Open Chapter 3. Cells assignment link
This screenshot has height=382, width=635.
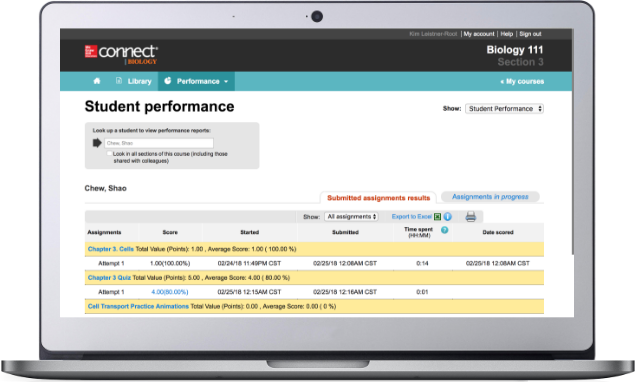pyautogui.click(x=111, y=249)
